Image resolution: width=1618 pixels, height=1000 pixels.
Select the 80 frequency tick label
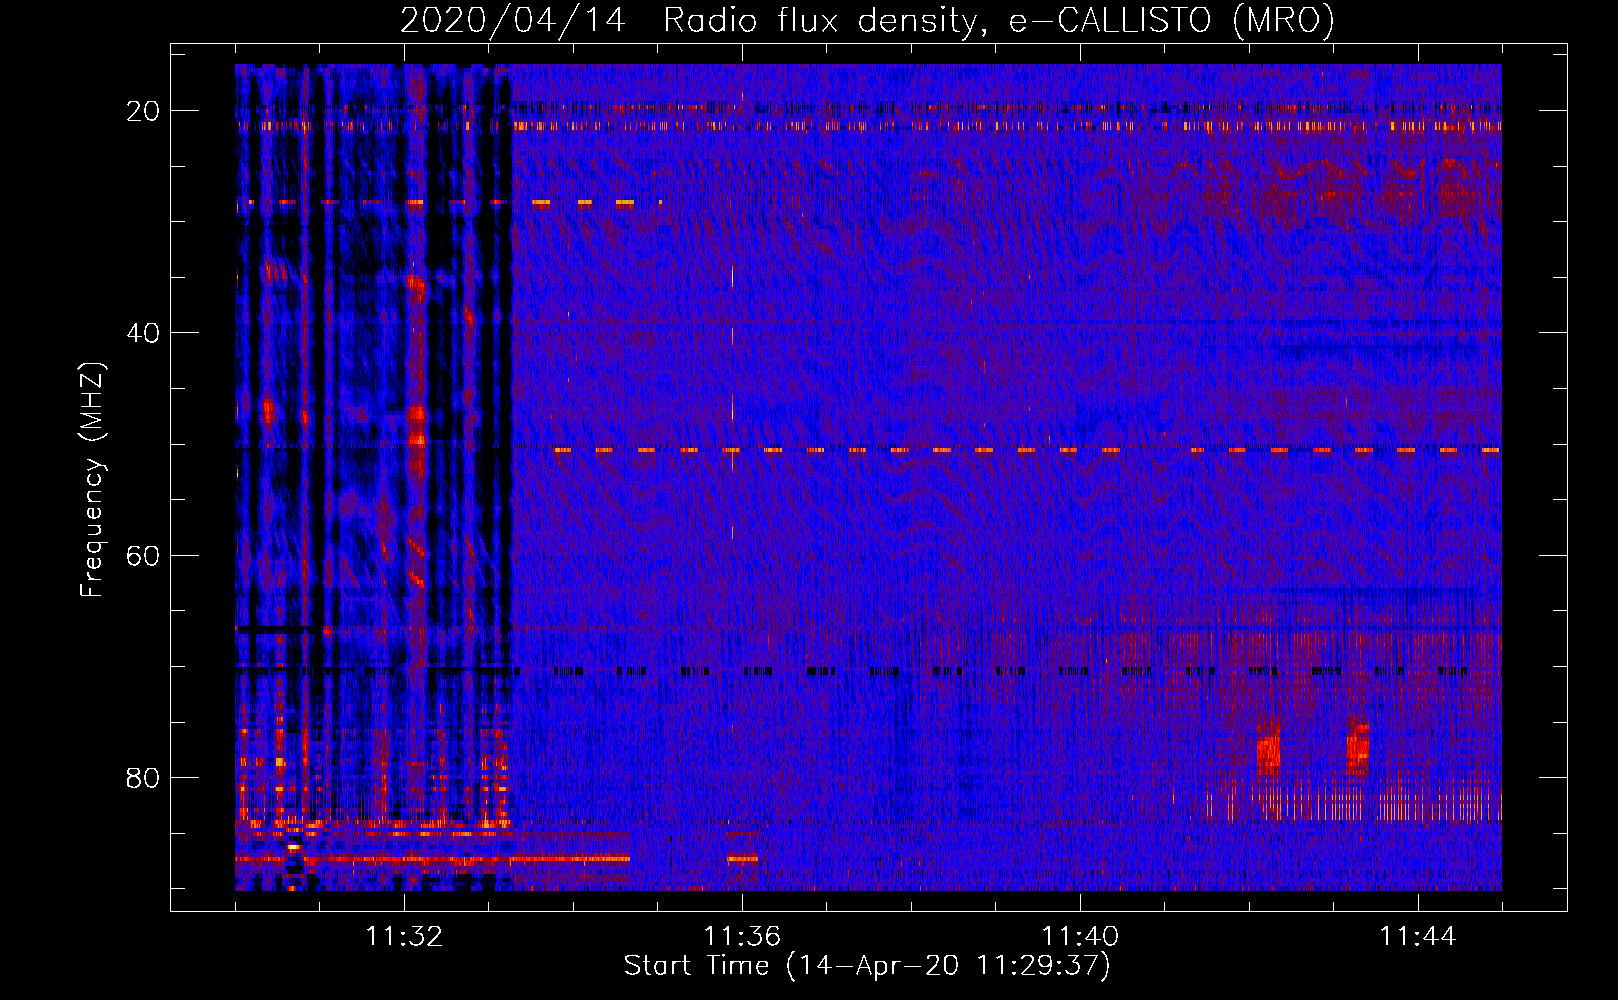click(x=143, y=777)
